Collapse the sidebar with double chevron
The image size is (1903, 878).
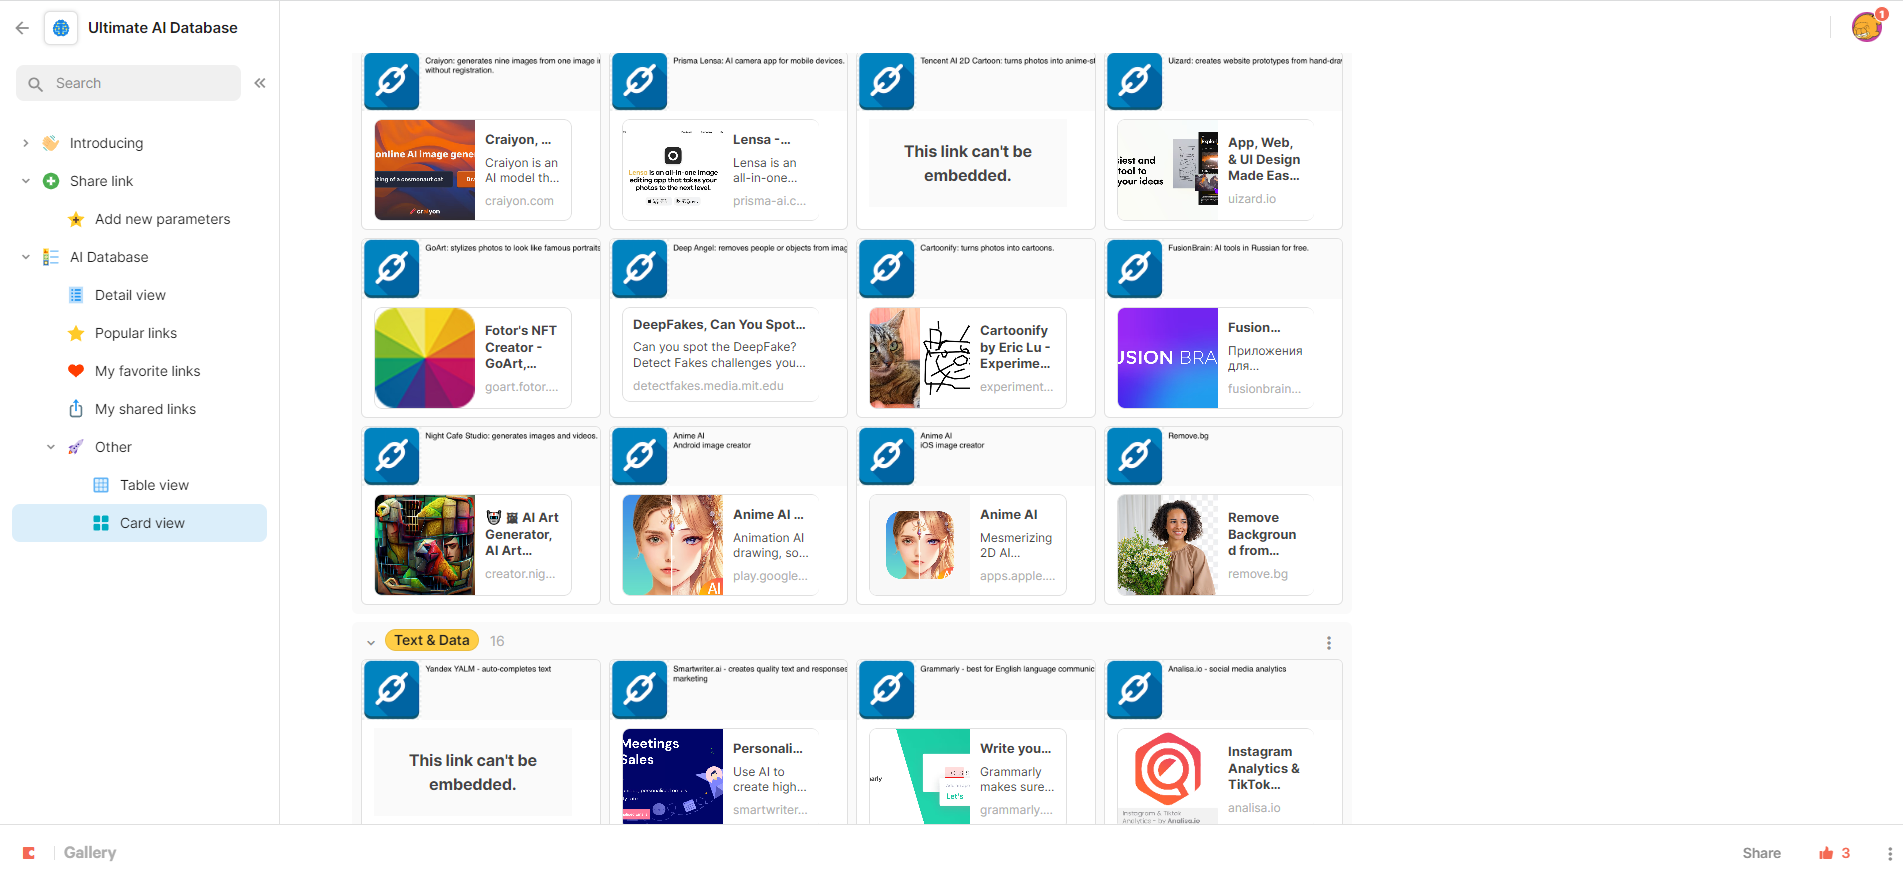coord(260,83)
